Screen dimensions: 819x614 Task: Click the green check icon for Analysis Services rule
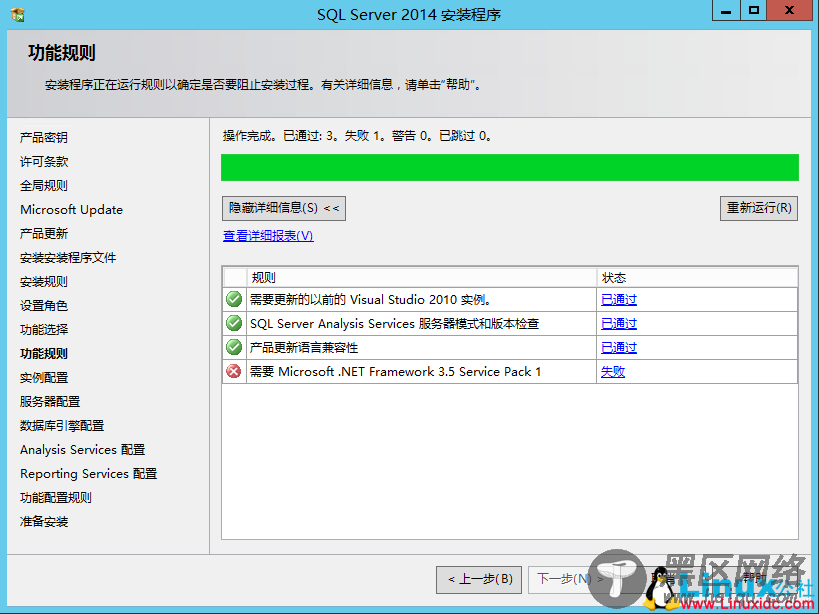(x=233, y=323)
